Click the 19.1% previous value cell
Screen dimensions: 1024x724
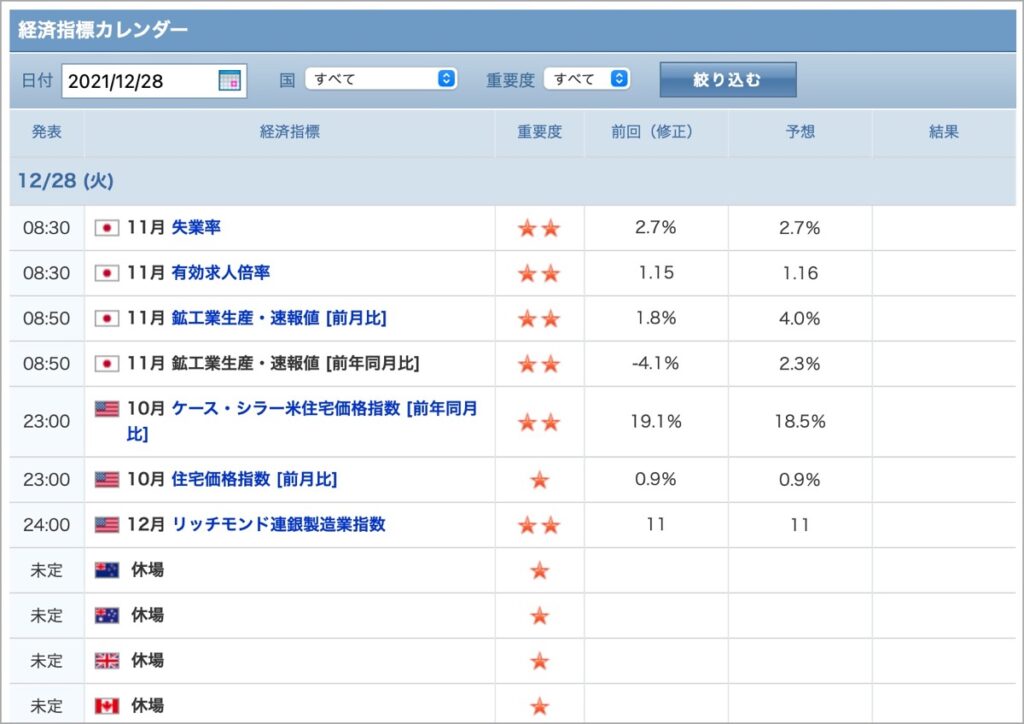(656, 422)
